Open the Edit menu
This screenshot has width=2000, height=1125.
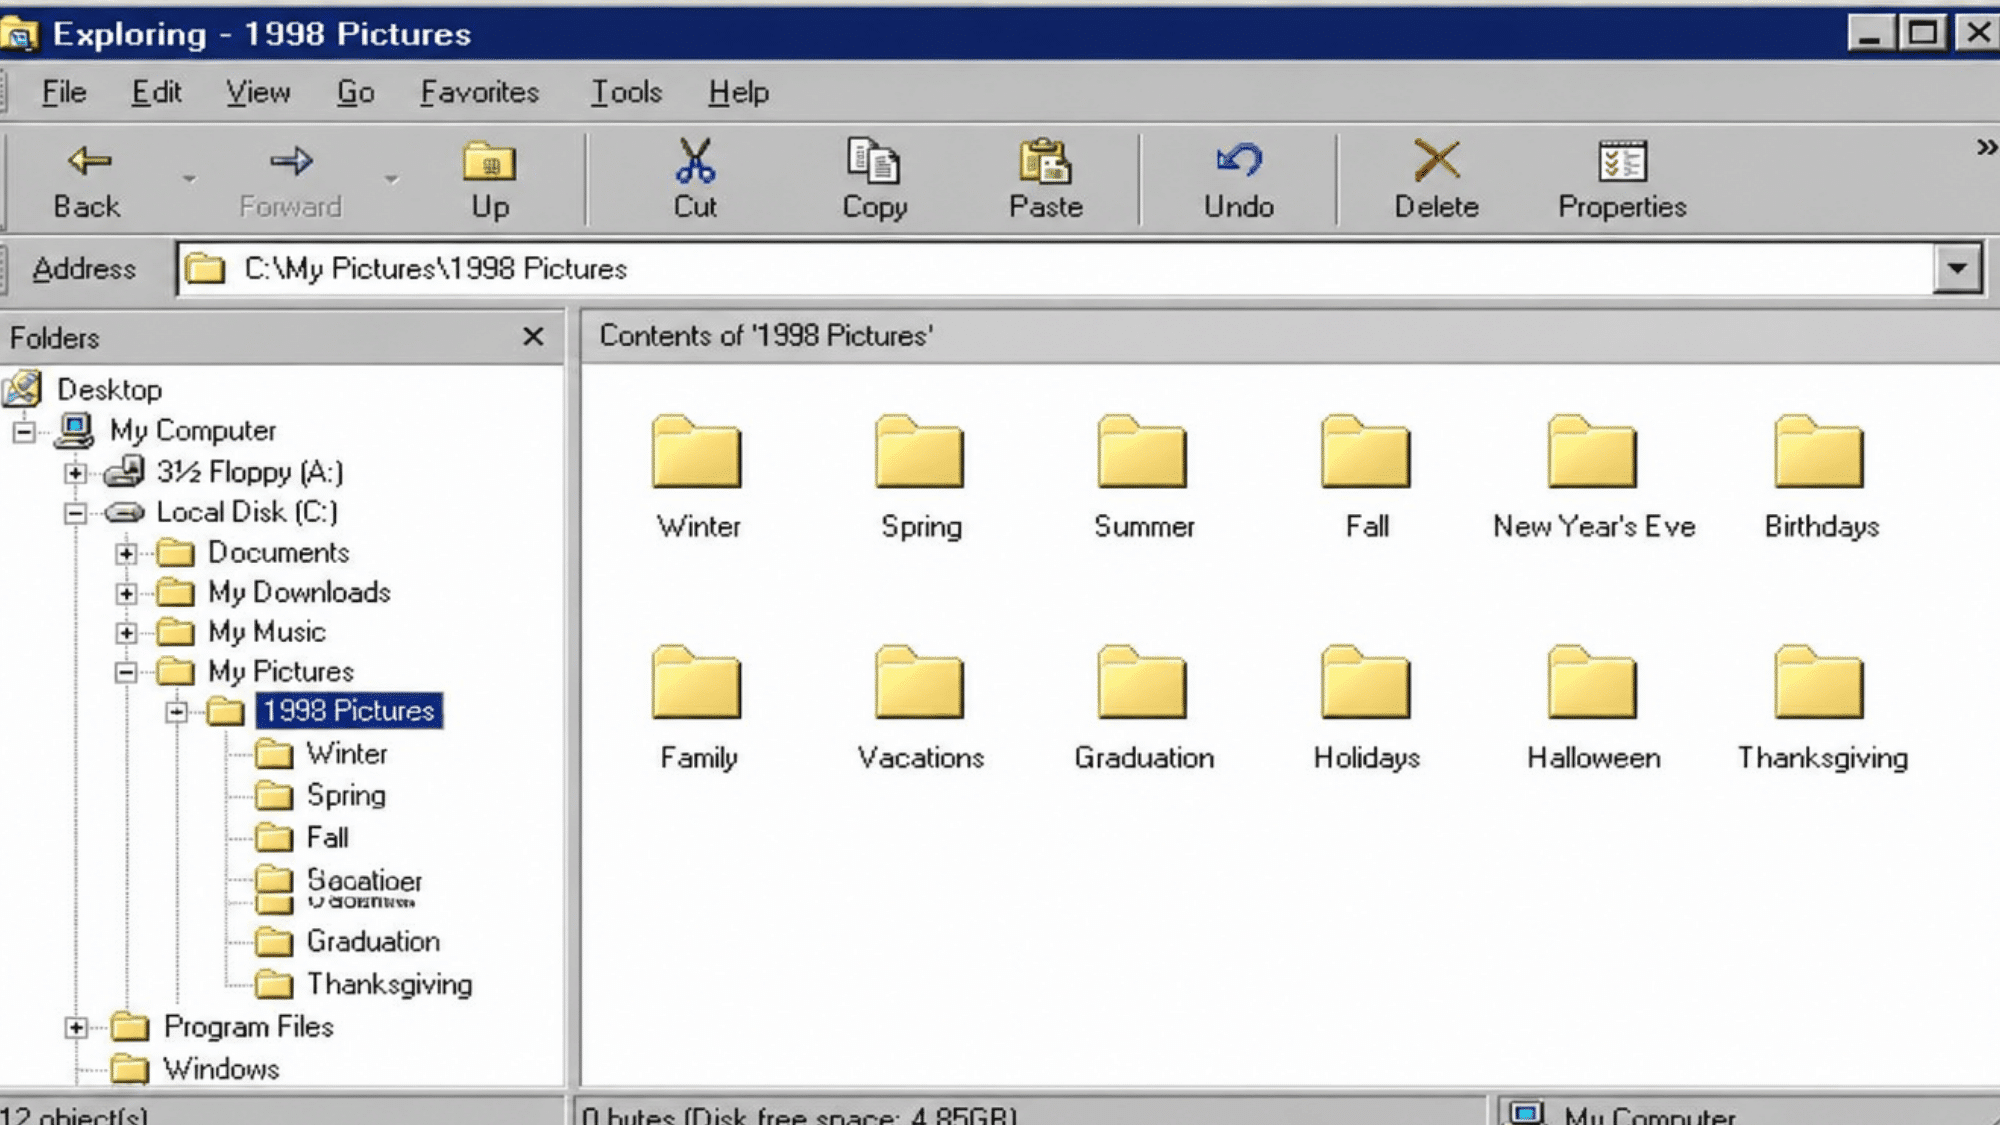click(156, 92)
